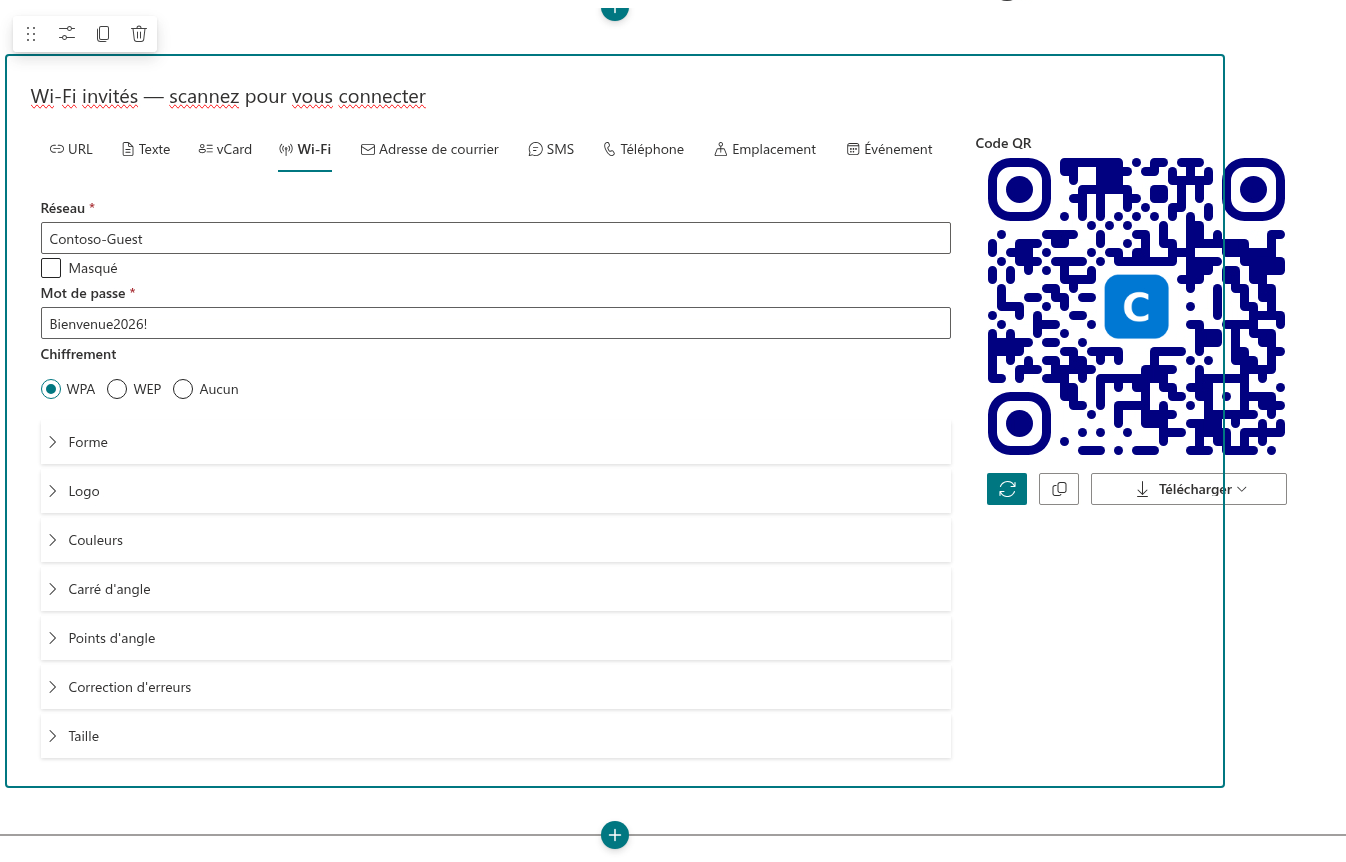
Task: Choose the Emplacement tab
Action: 765,149
